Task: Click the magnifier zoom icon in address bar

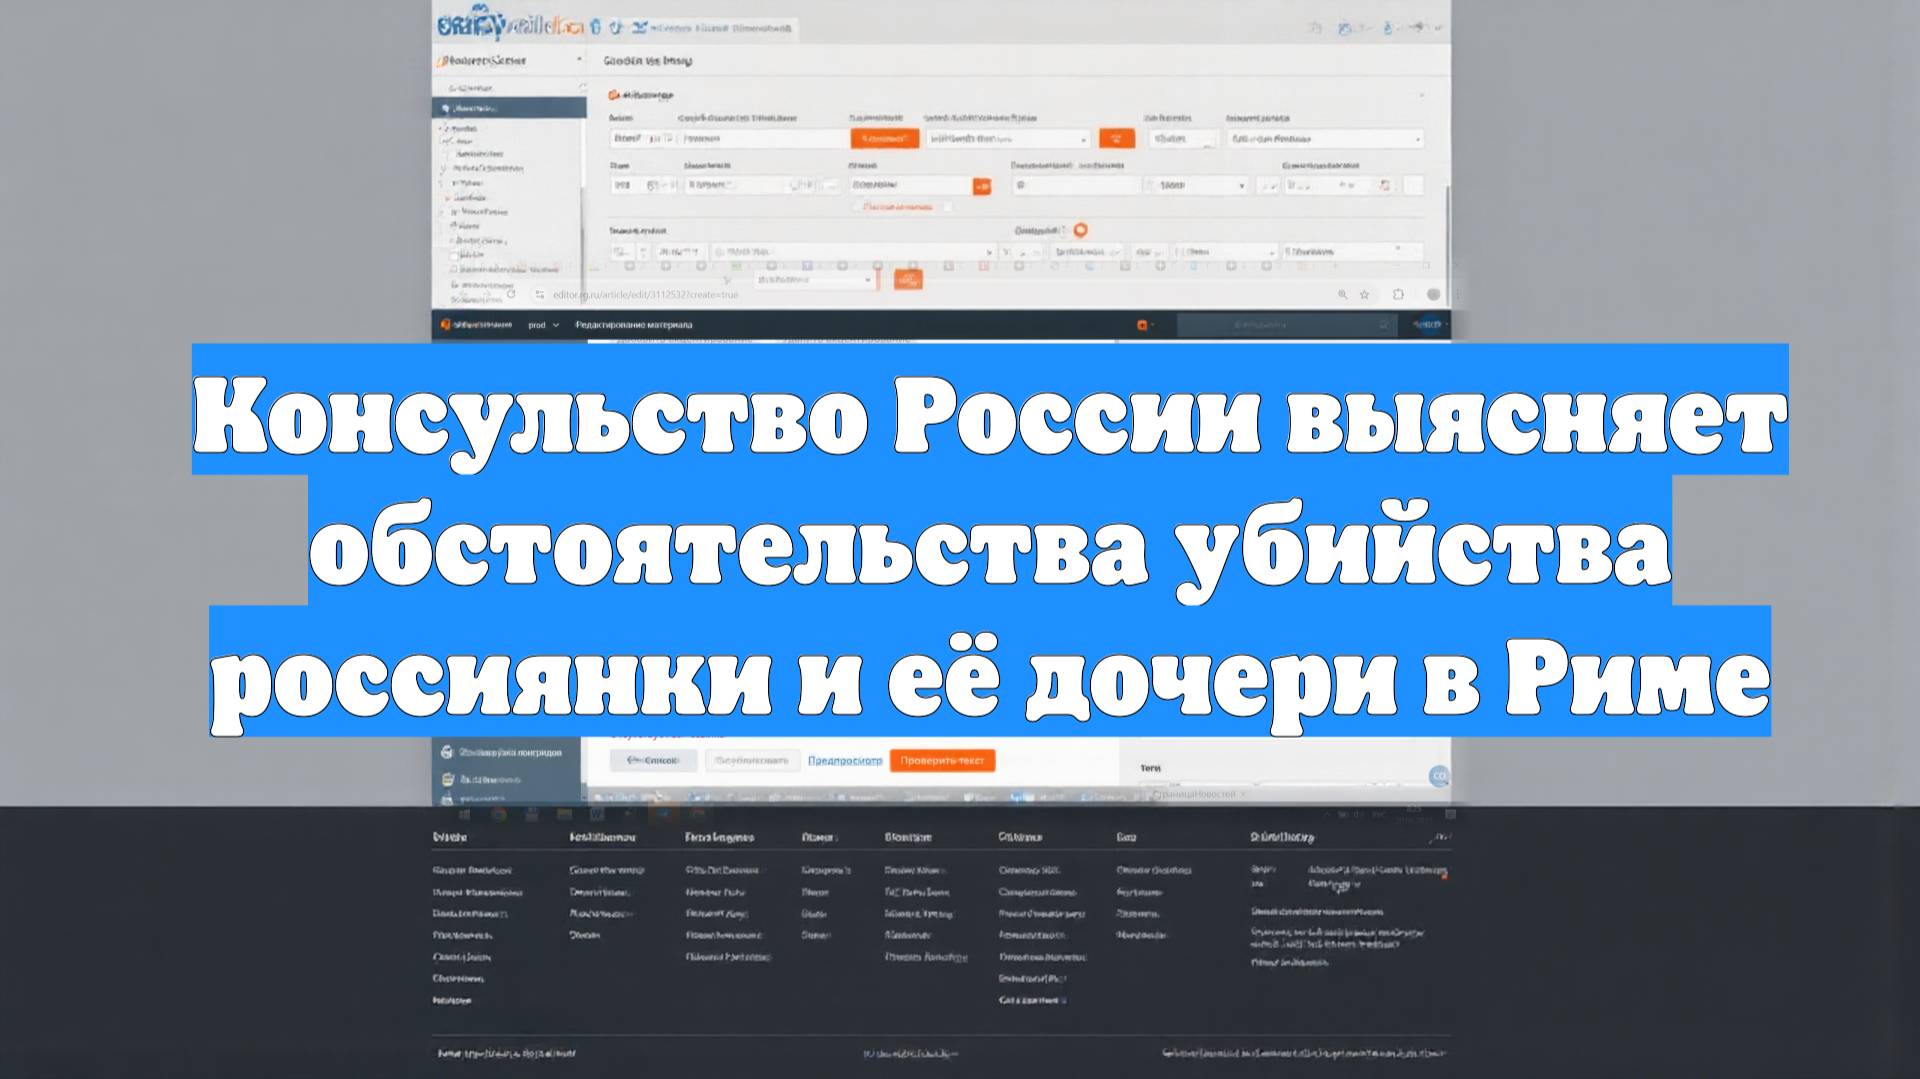Action: pos(1343,295)
